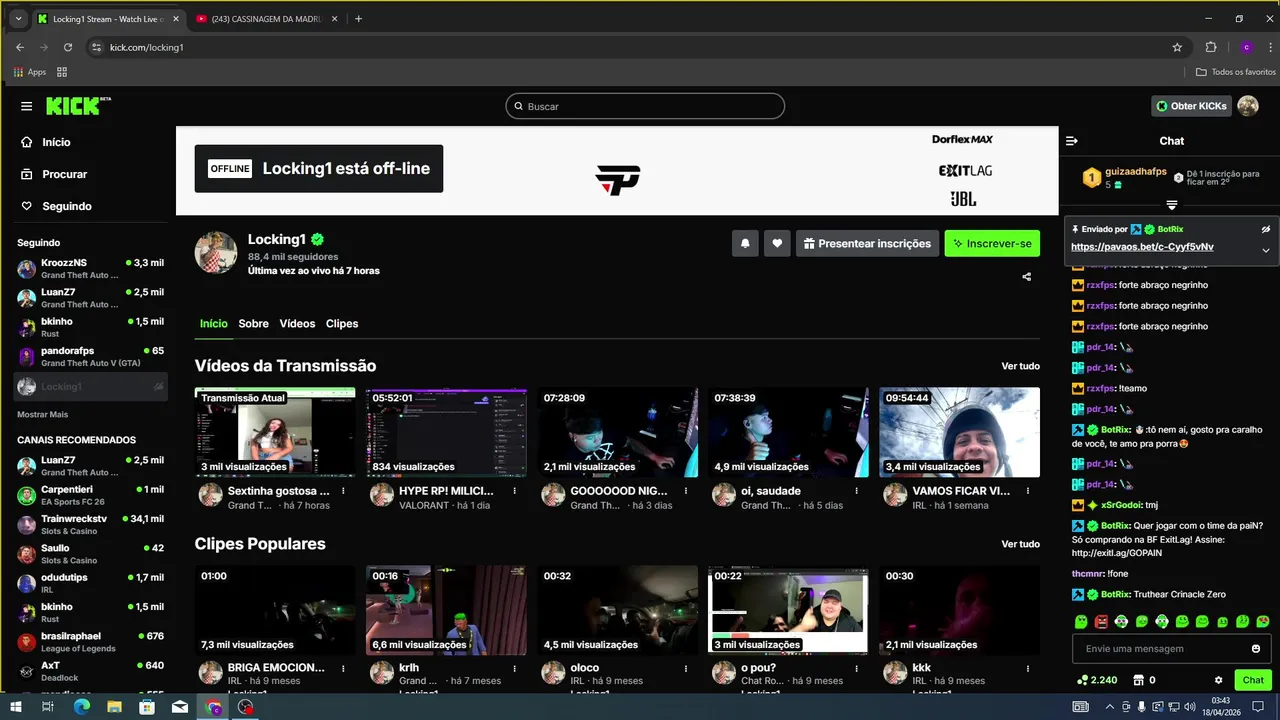The width and height of the screenshot is (1280, 720).
Task: Open browser extensions puzzle icon
Action: (1211, 47)
